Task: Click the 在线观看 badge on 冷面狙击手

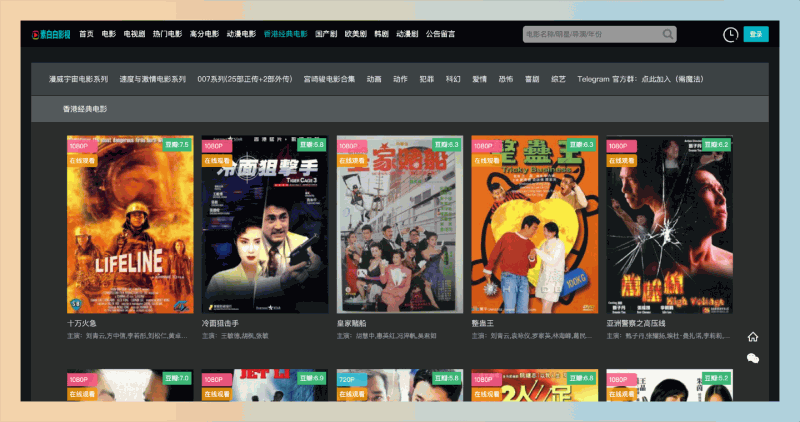Action: tap(217, 161)
